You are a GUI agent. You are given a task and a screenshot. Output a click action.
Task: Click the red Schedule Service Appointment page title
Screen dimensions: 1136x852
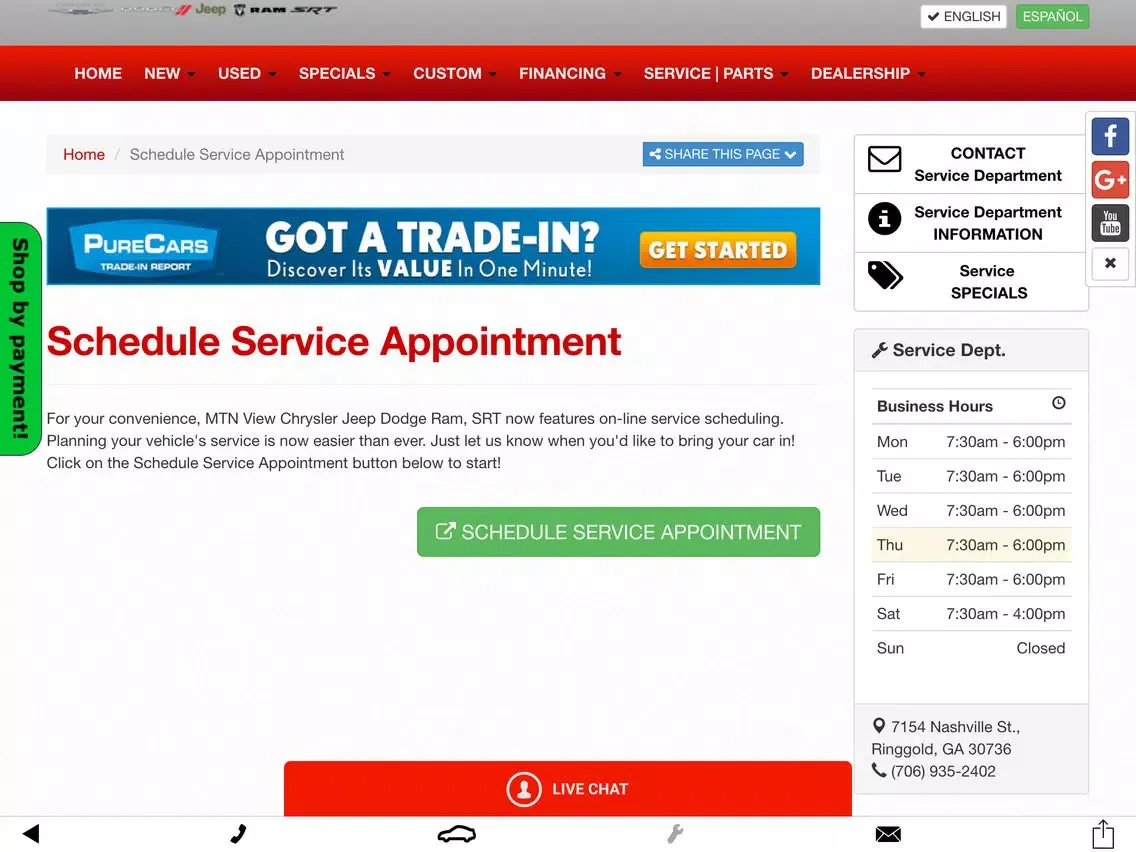334,342
